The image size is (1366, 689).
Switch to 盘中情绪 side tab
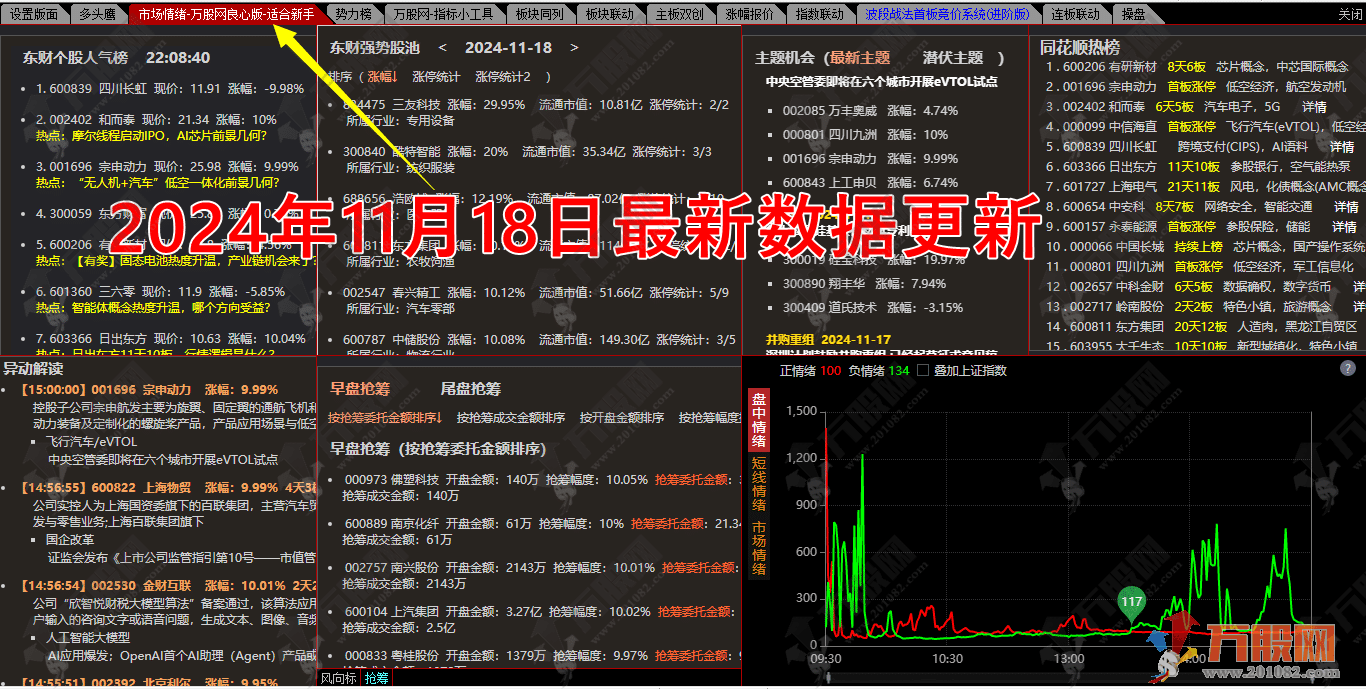758,420
